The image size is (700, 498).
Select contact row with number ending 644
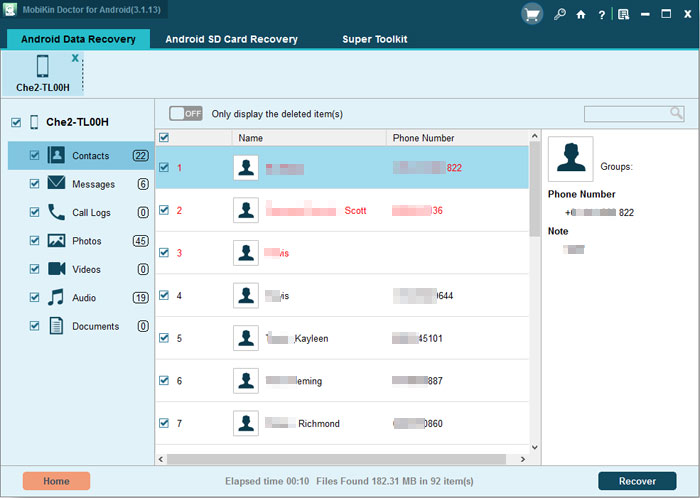342,295
